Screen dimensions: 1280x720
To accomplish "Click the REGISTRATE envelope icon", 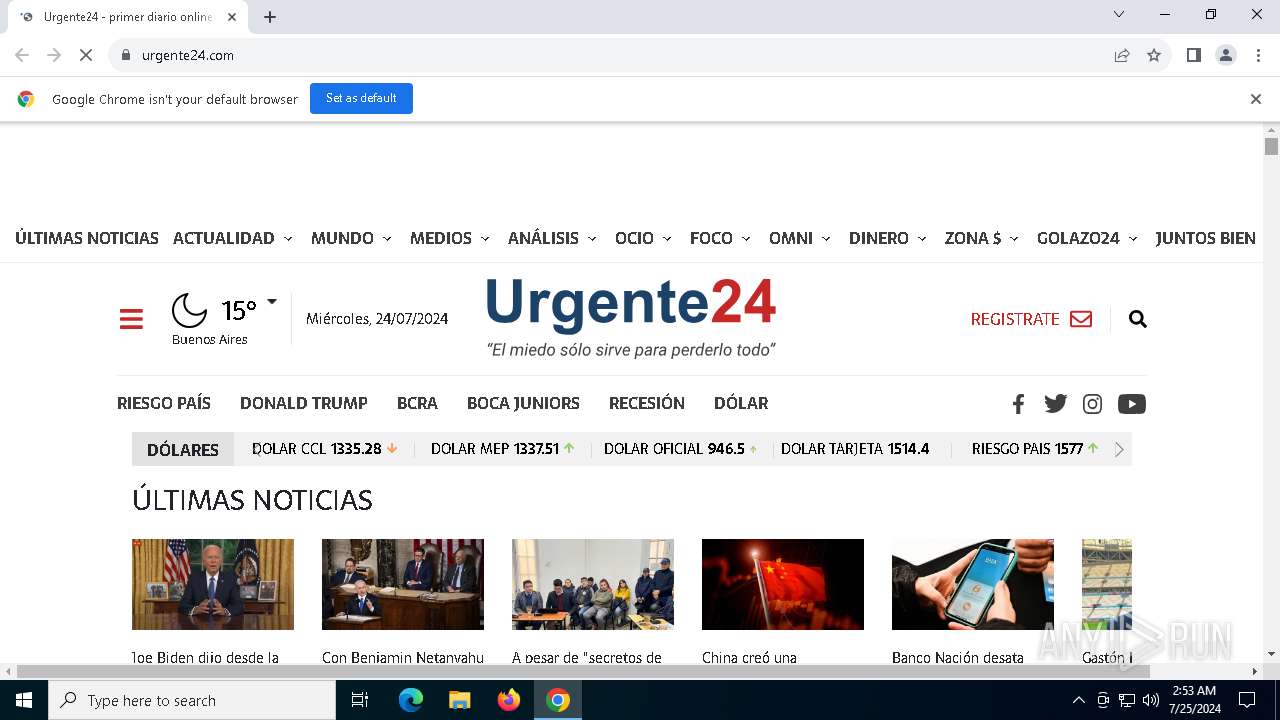I will tap(1081, 319).
